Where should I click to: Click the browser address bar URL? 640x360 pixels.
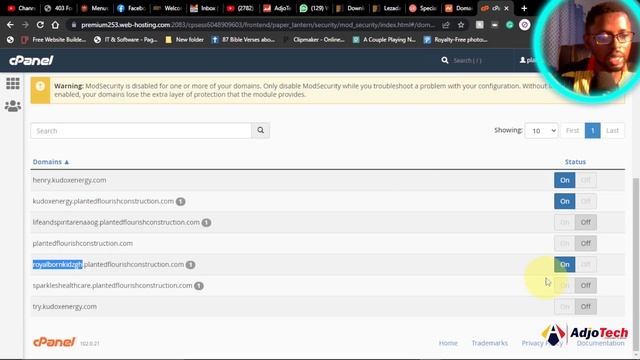coord(258,25)
